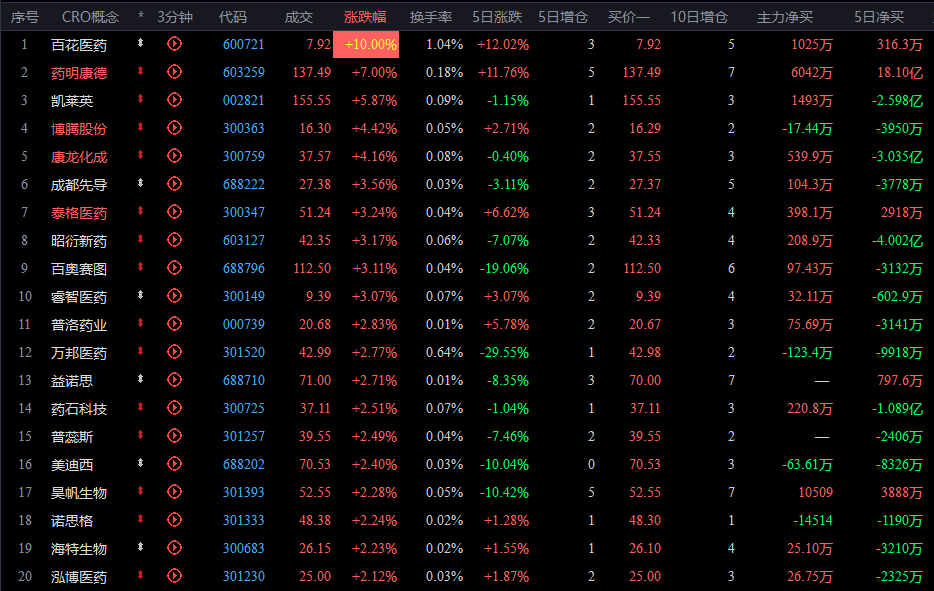Viewport: 934px width, 591px height.
Task: Open 3-minute replay icon for 成都先导
Action: [x=174, y=183]
